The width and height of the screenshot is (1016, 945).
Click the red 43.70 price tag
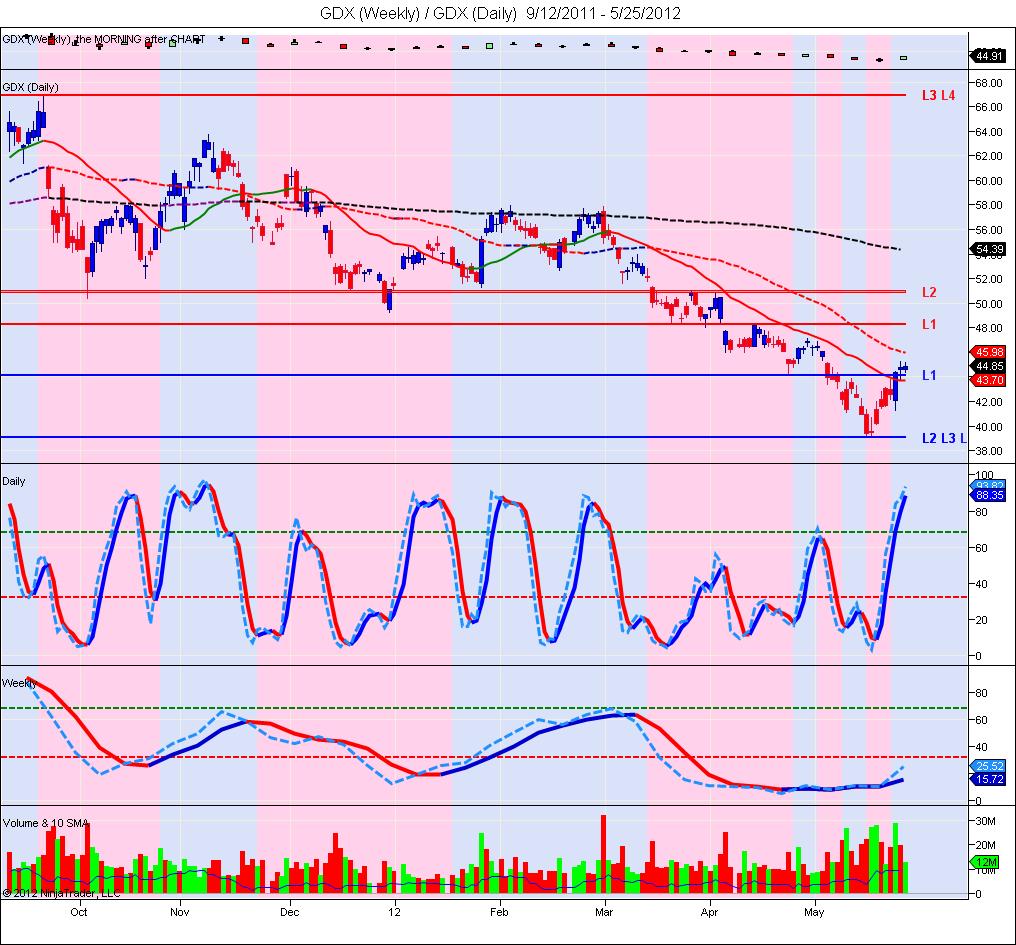click(989, 380)
